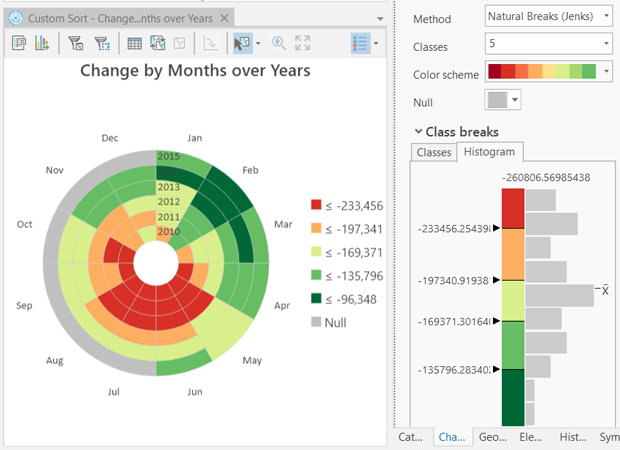Select the Histogram tab
Image resolution: width=620 pixels, height=450 pixels.
pyautogui.click(x=490, y=152)
